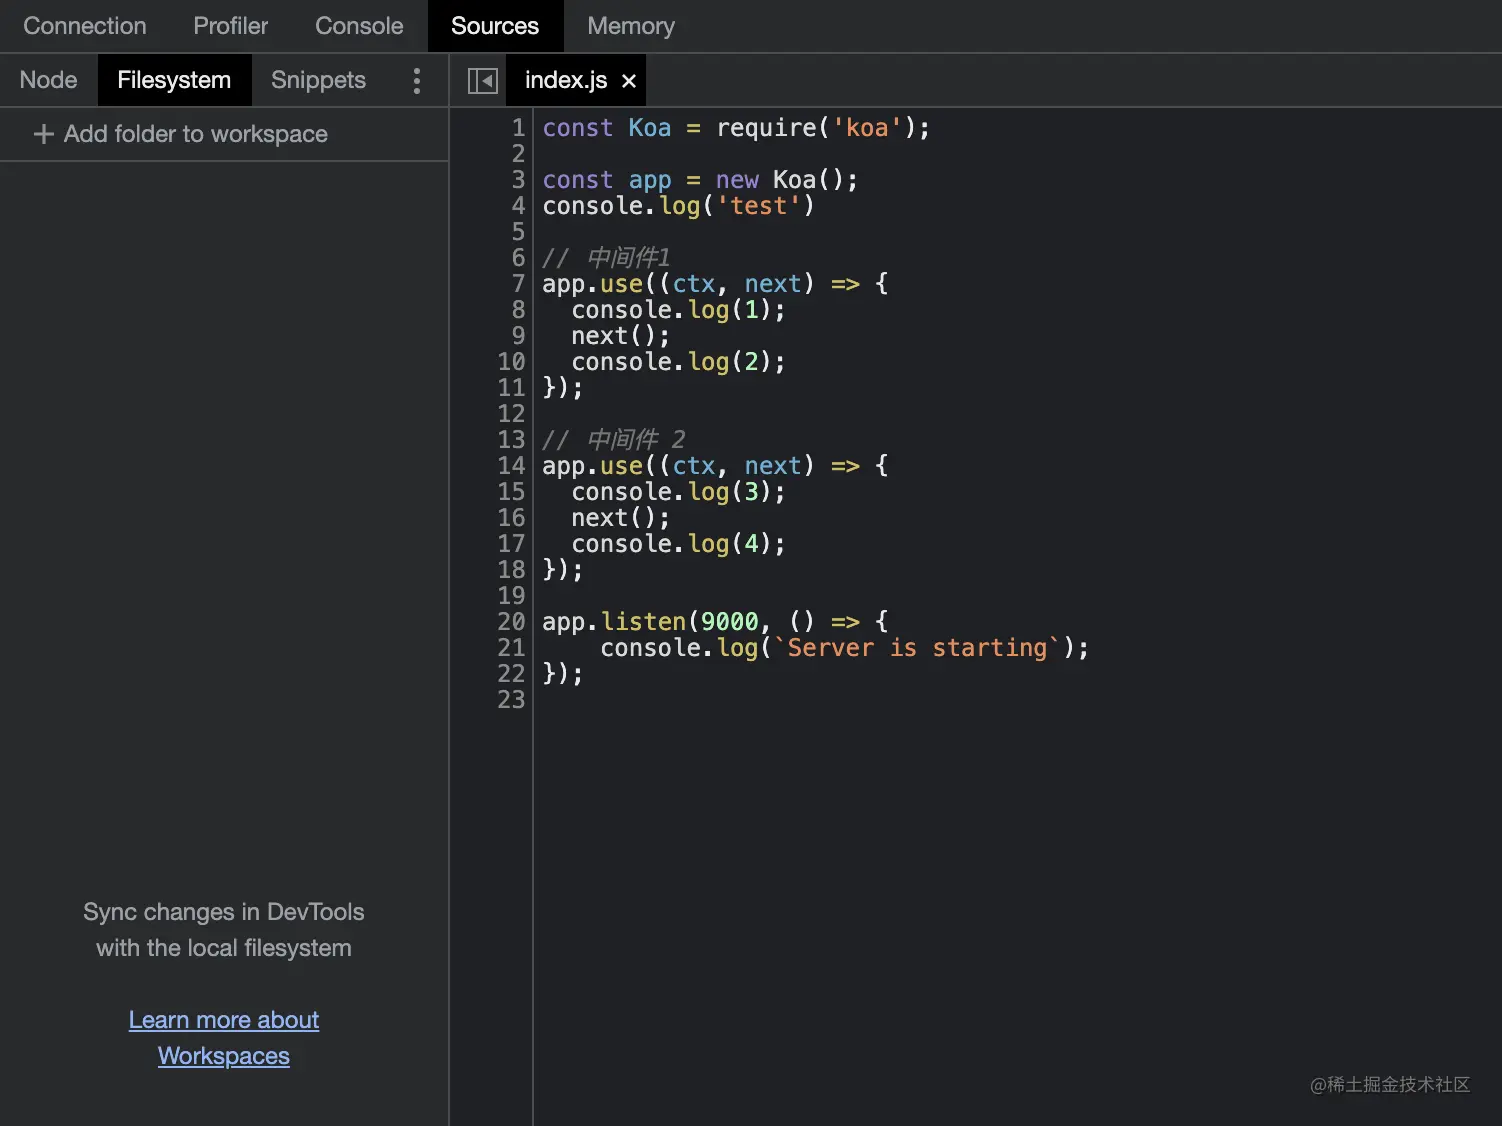Open the navigator more options menu

[416, 80]
